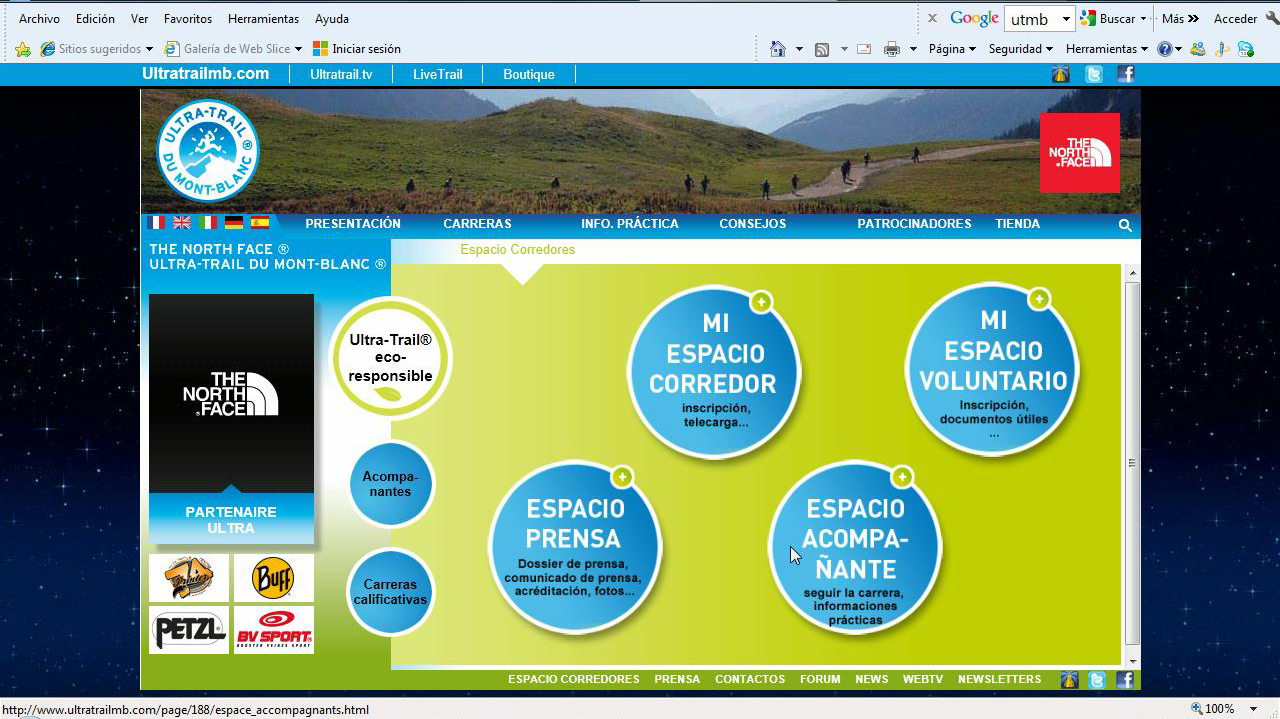Open the Google search box dropdown arrow
The width and height of the screenshot is (1280, 719).
[1066, 19]
